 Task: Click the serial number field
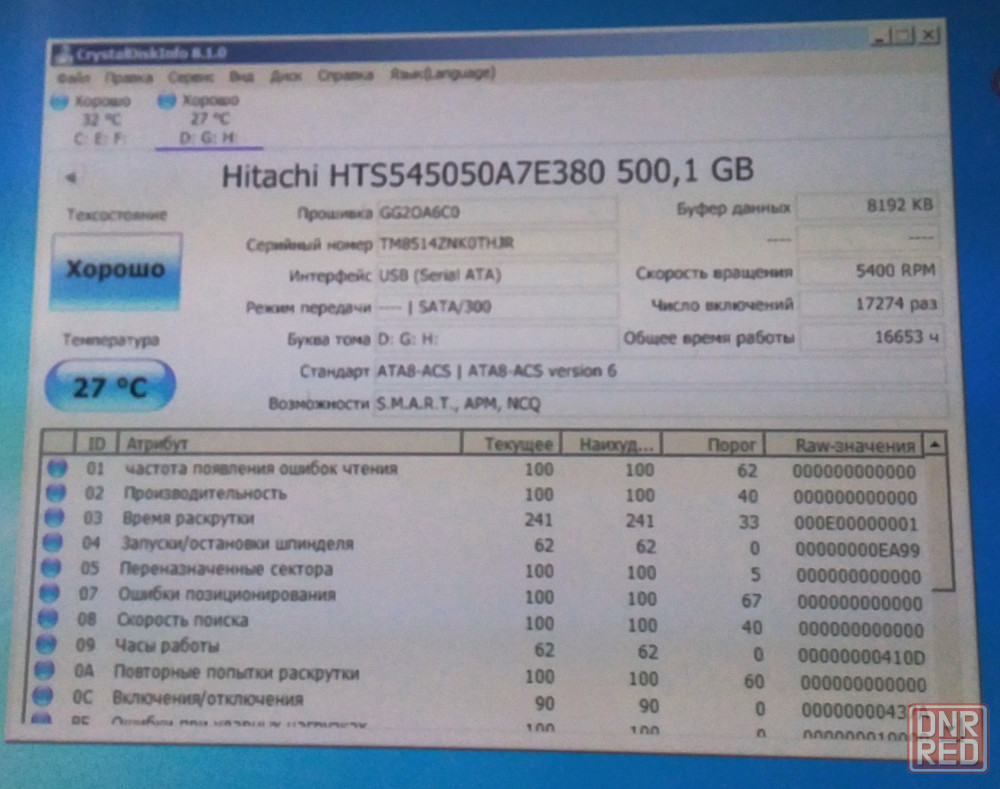coord(496,244)
